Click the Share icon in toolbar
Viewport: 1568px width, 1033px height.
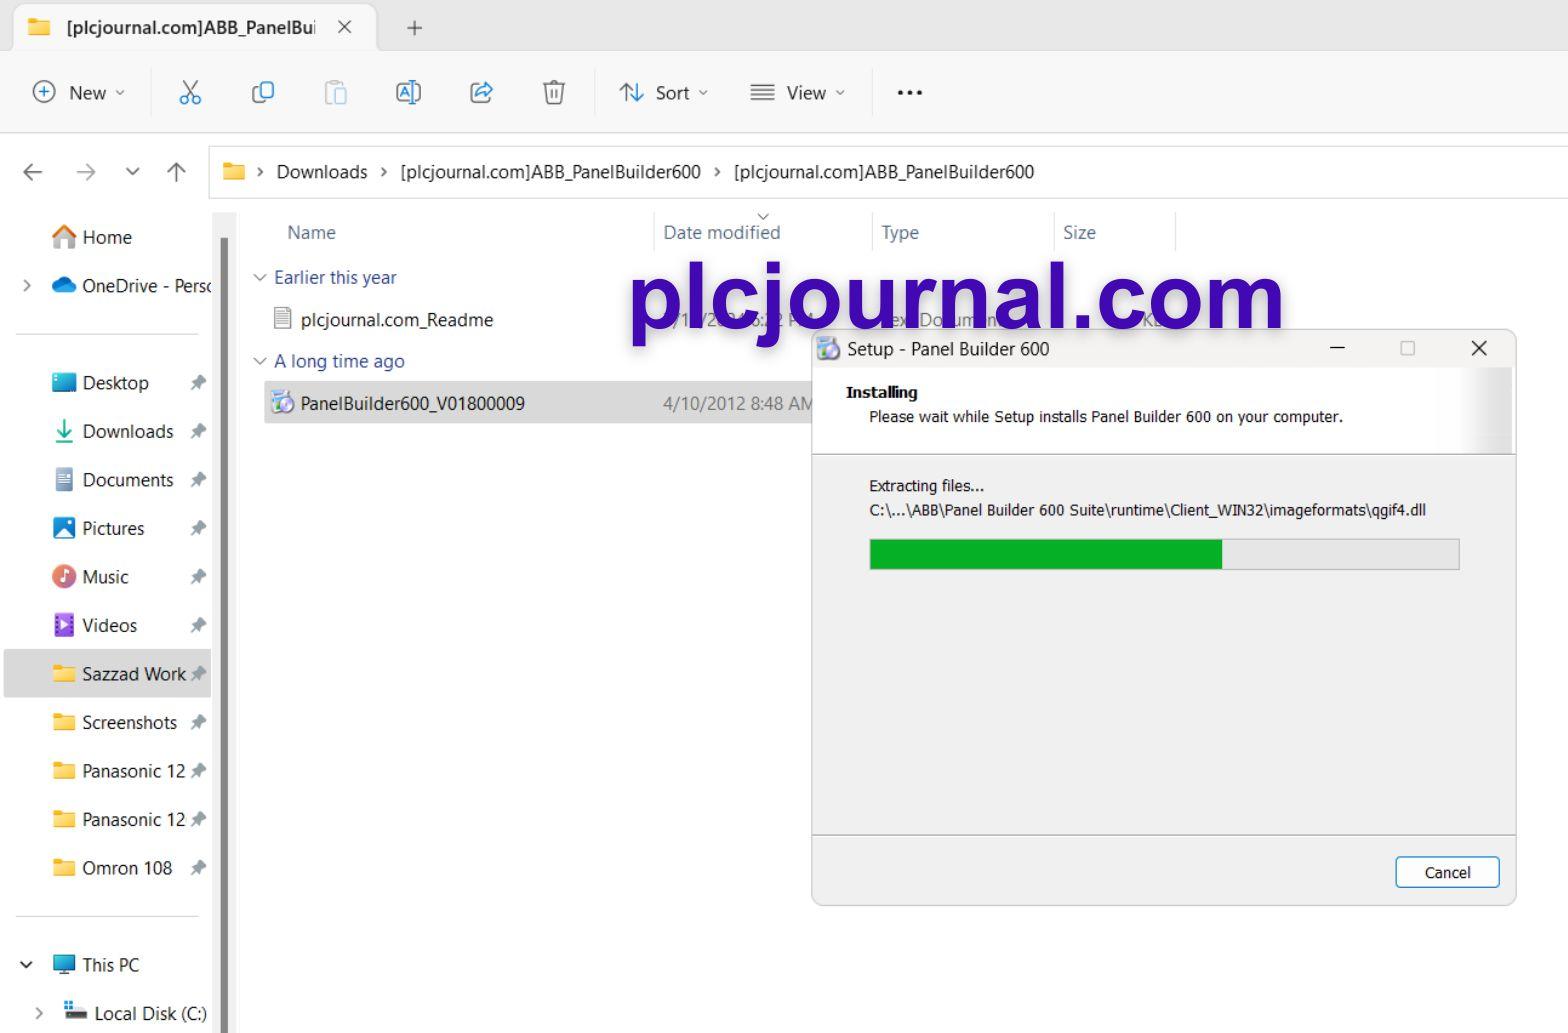pyautogui.click(x=481, y=93)
